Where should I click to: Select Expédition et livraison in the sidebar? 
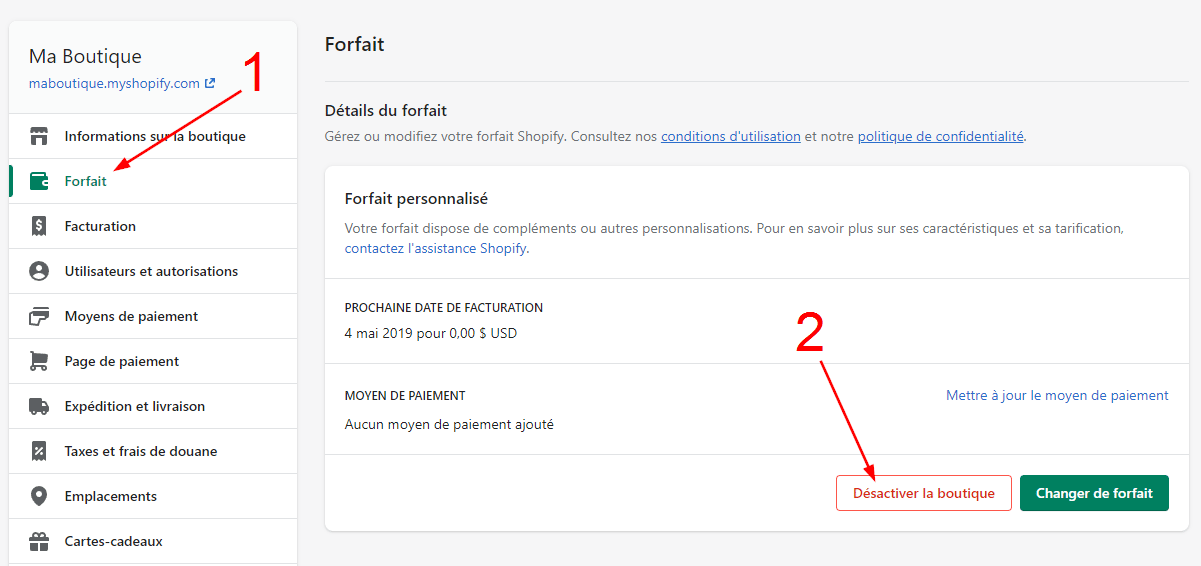tap(134, 406)
